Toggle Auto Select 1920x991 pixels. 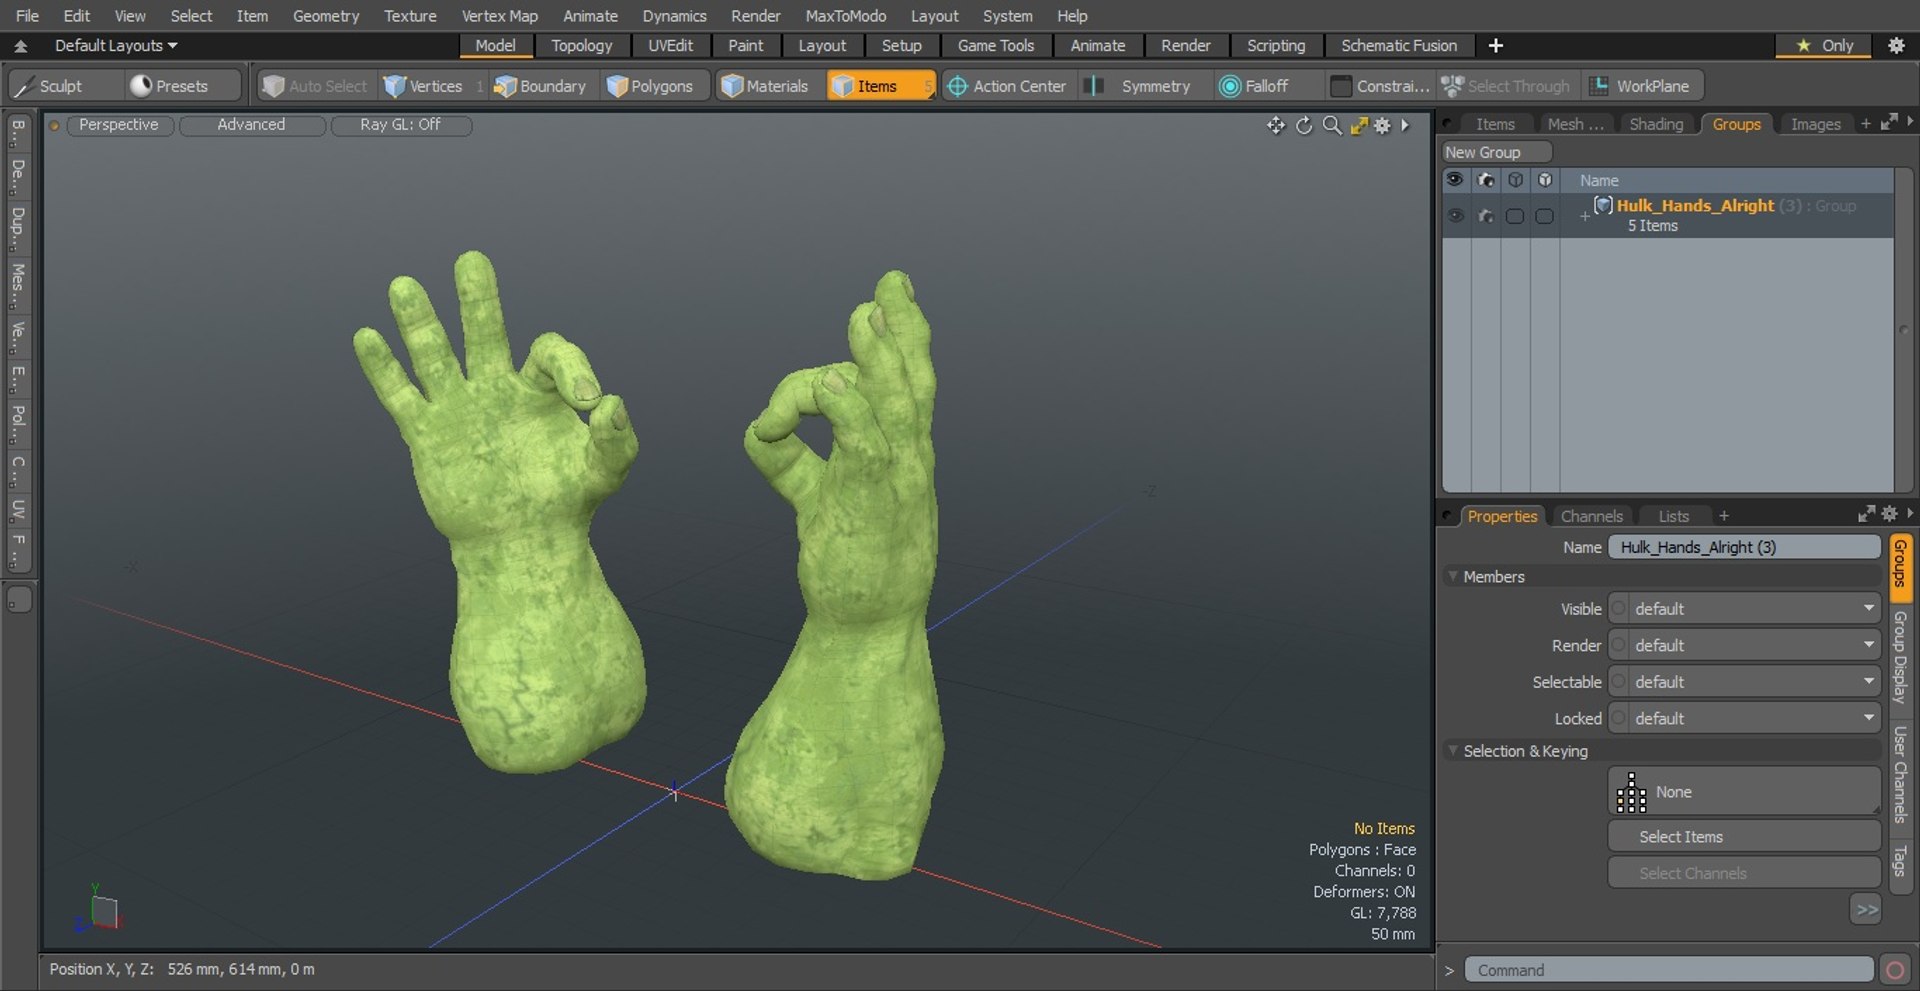click(315, 86)
